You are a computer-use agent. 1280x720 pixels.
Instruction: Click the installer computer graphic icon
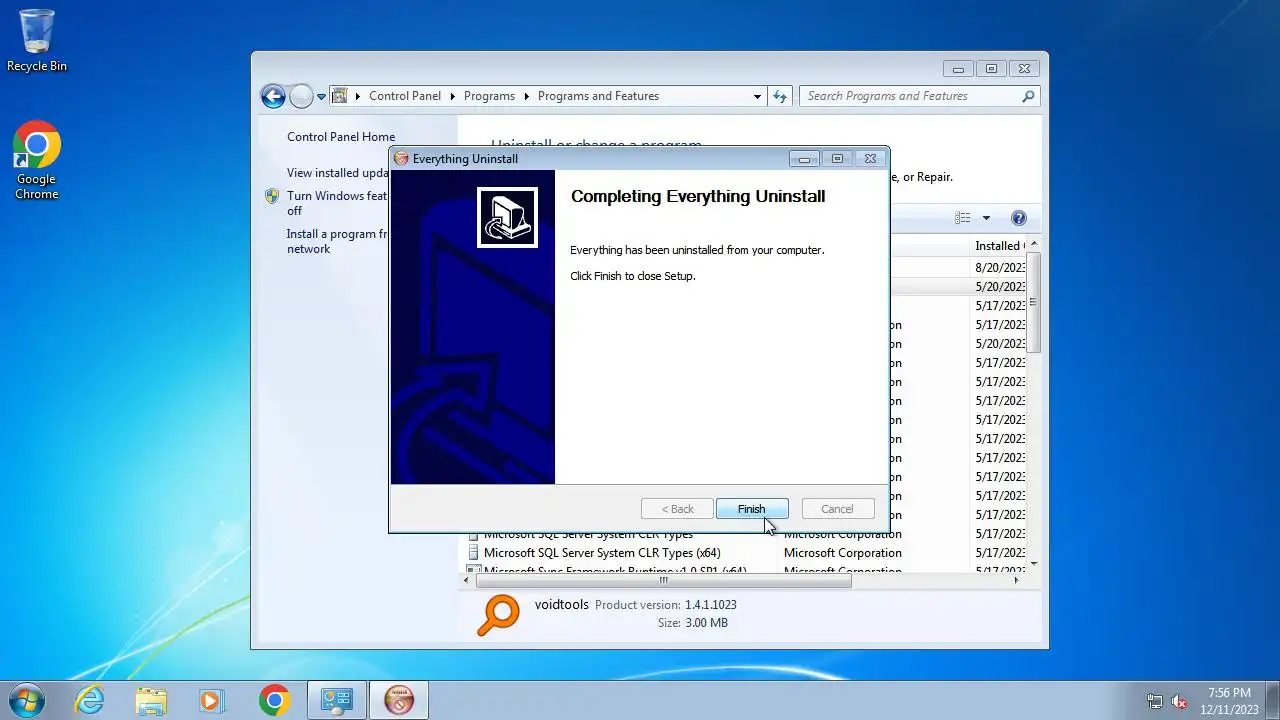[507, 217]
